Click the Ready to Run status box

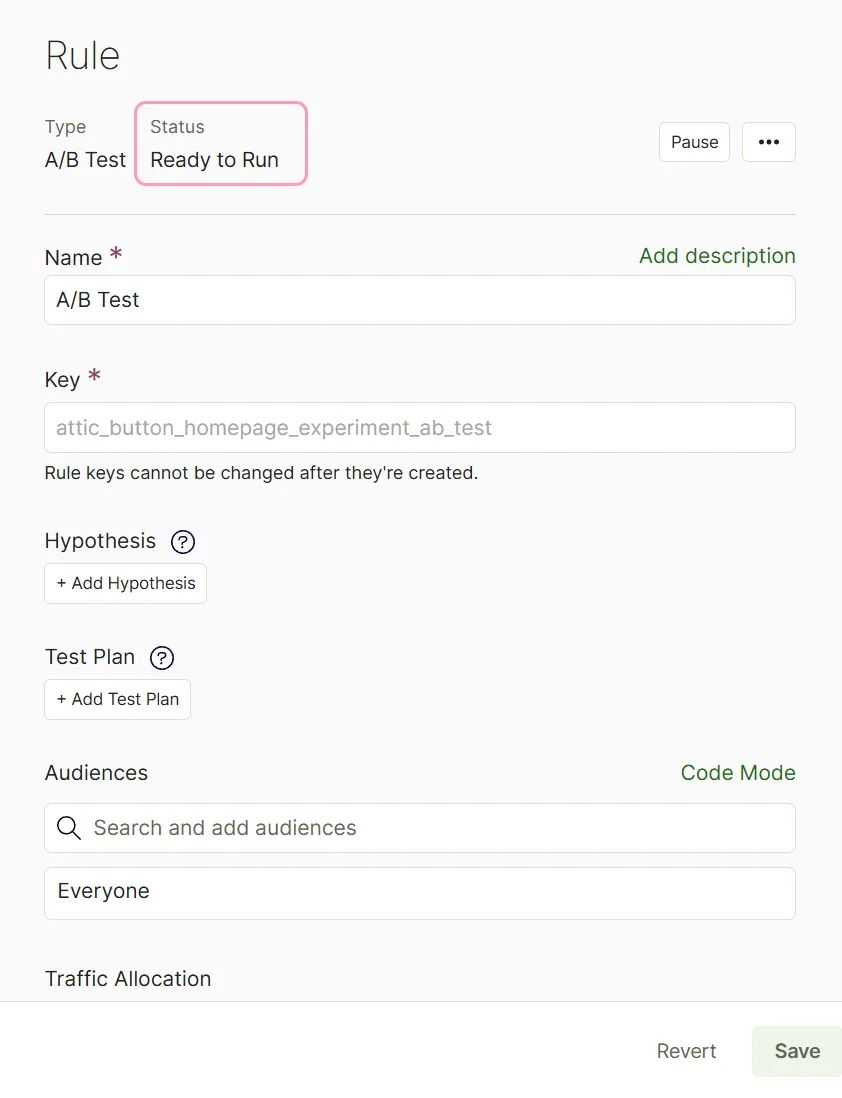pyautogui.click(x=221, y=144)
